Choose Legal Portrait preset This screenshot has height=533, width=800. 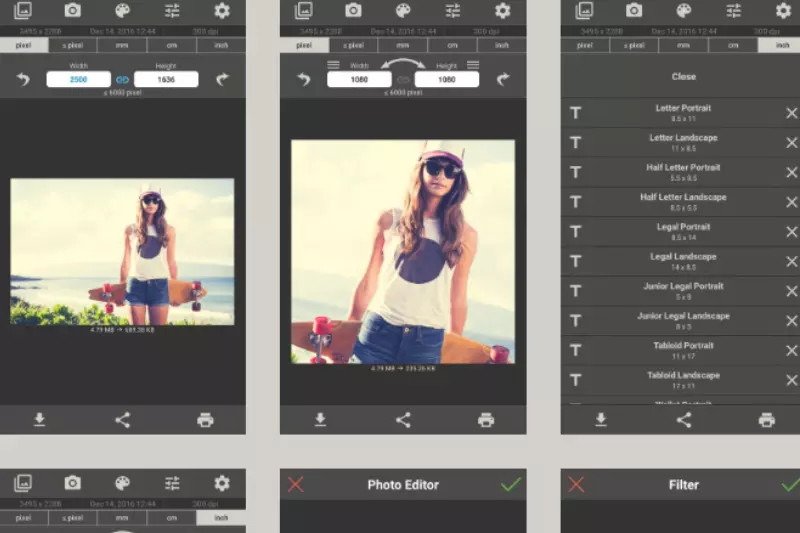(683, 232)
